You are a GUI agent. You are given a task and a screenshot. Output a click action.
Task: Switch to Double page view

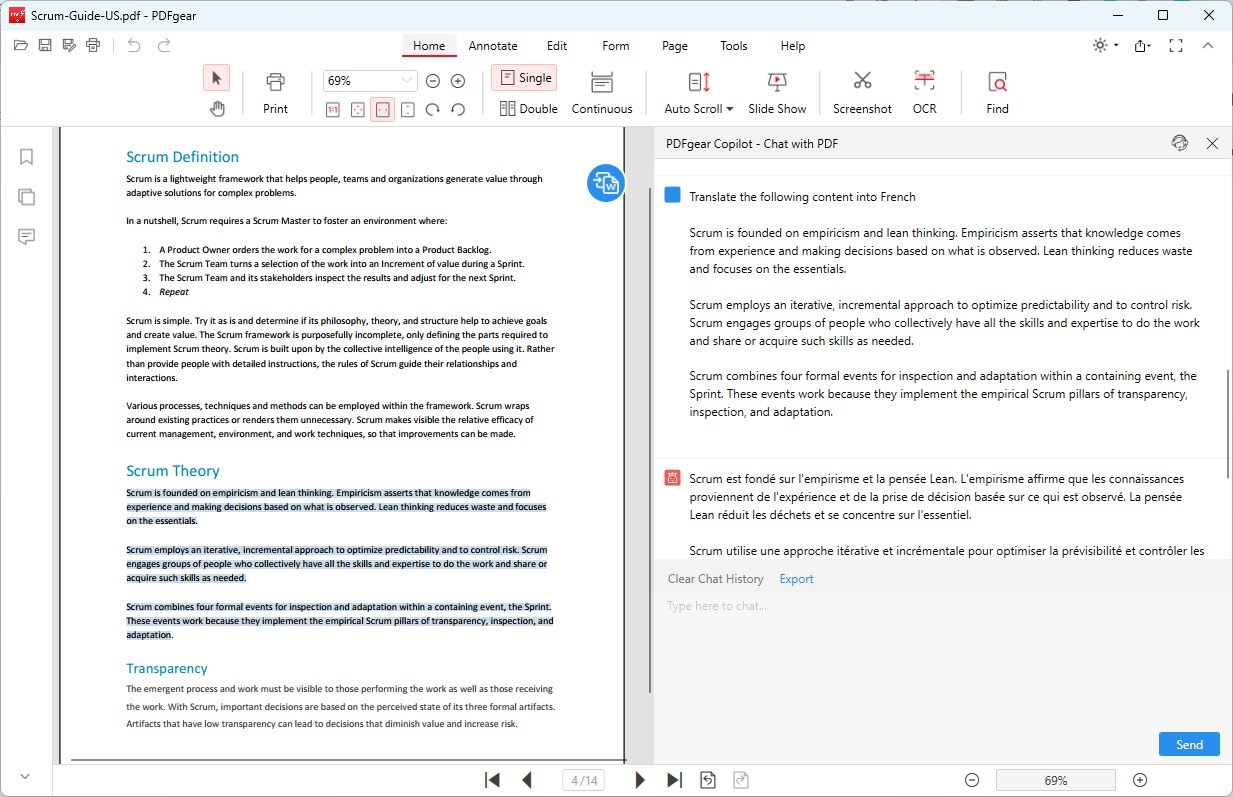[528, 108]
